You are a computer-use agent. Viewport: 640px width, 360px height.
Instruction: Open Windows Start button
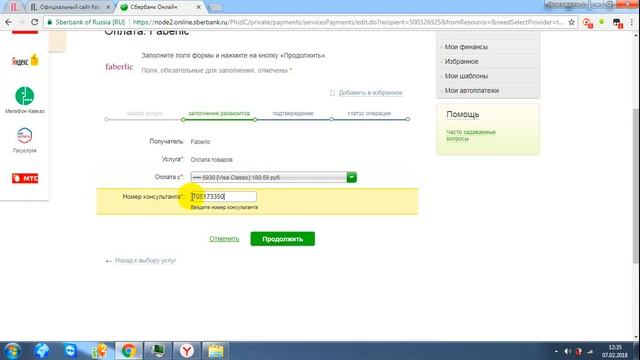(12, 351)
